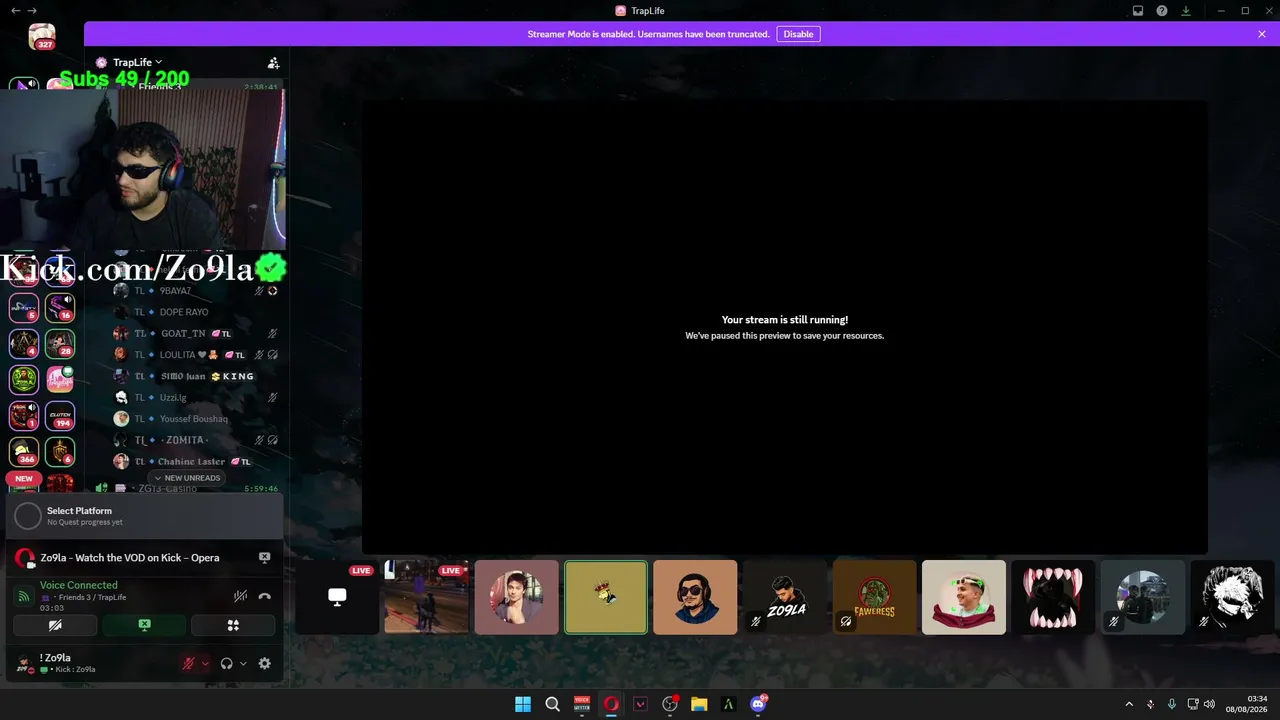Open the server icon with badge 16
The image size is (1280, 720).
60,307
